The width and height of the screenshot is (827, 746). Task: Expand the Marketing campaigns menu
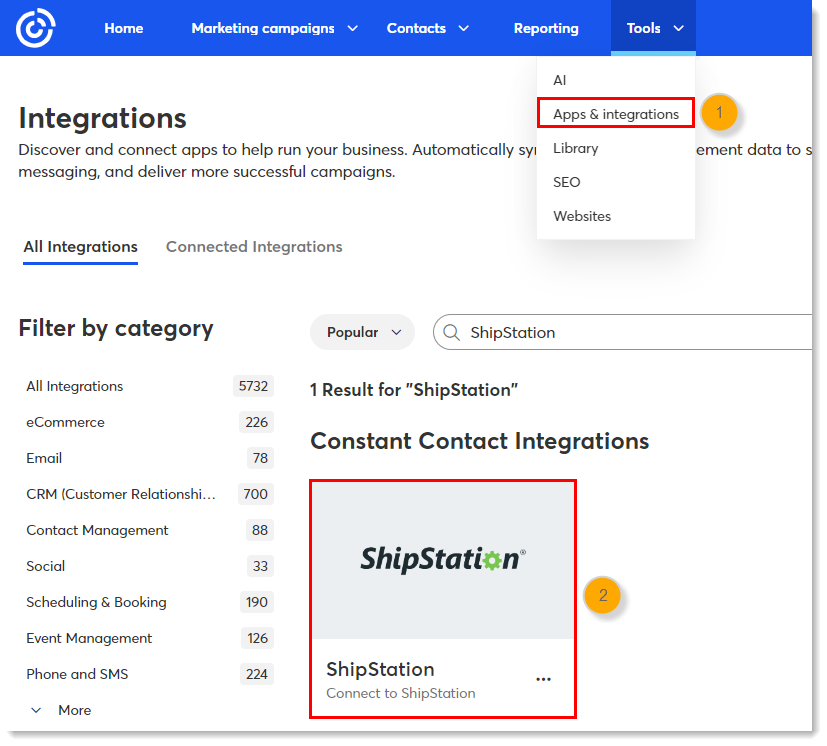274,28
